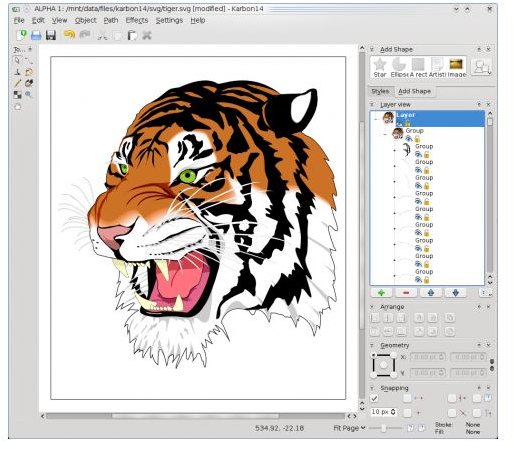
Task: Click the grayed Redo arrow icon
Action: pyautogui.click(x=84, y=35)
